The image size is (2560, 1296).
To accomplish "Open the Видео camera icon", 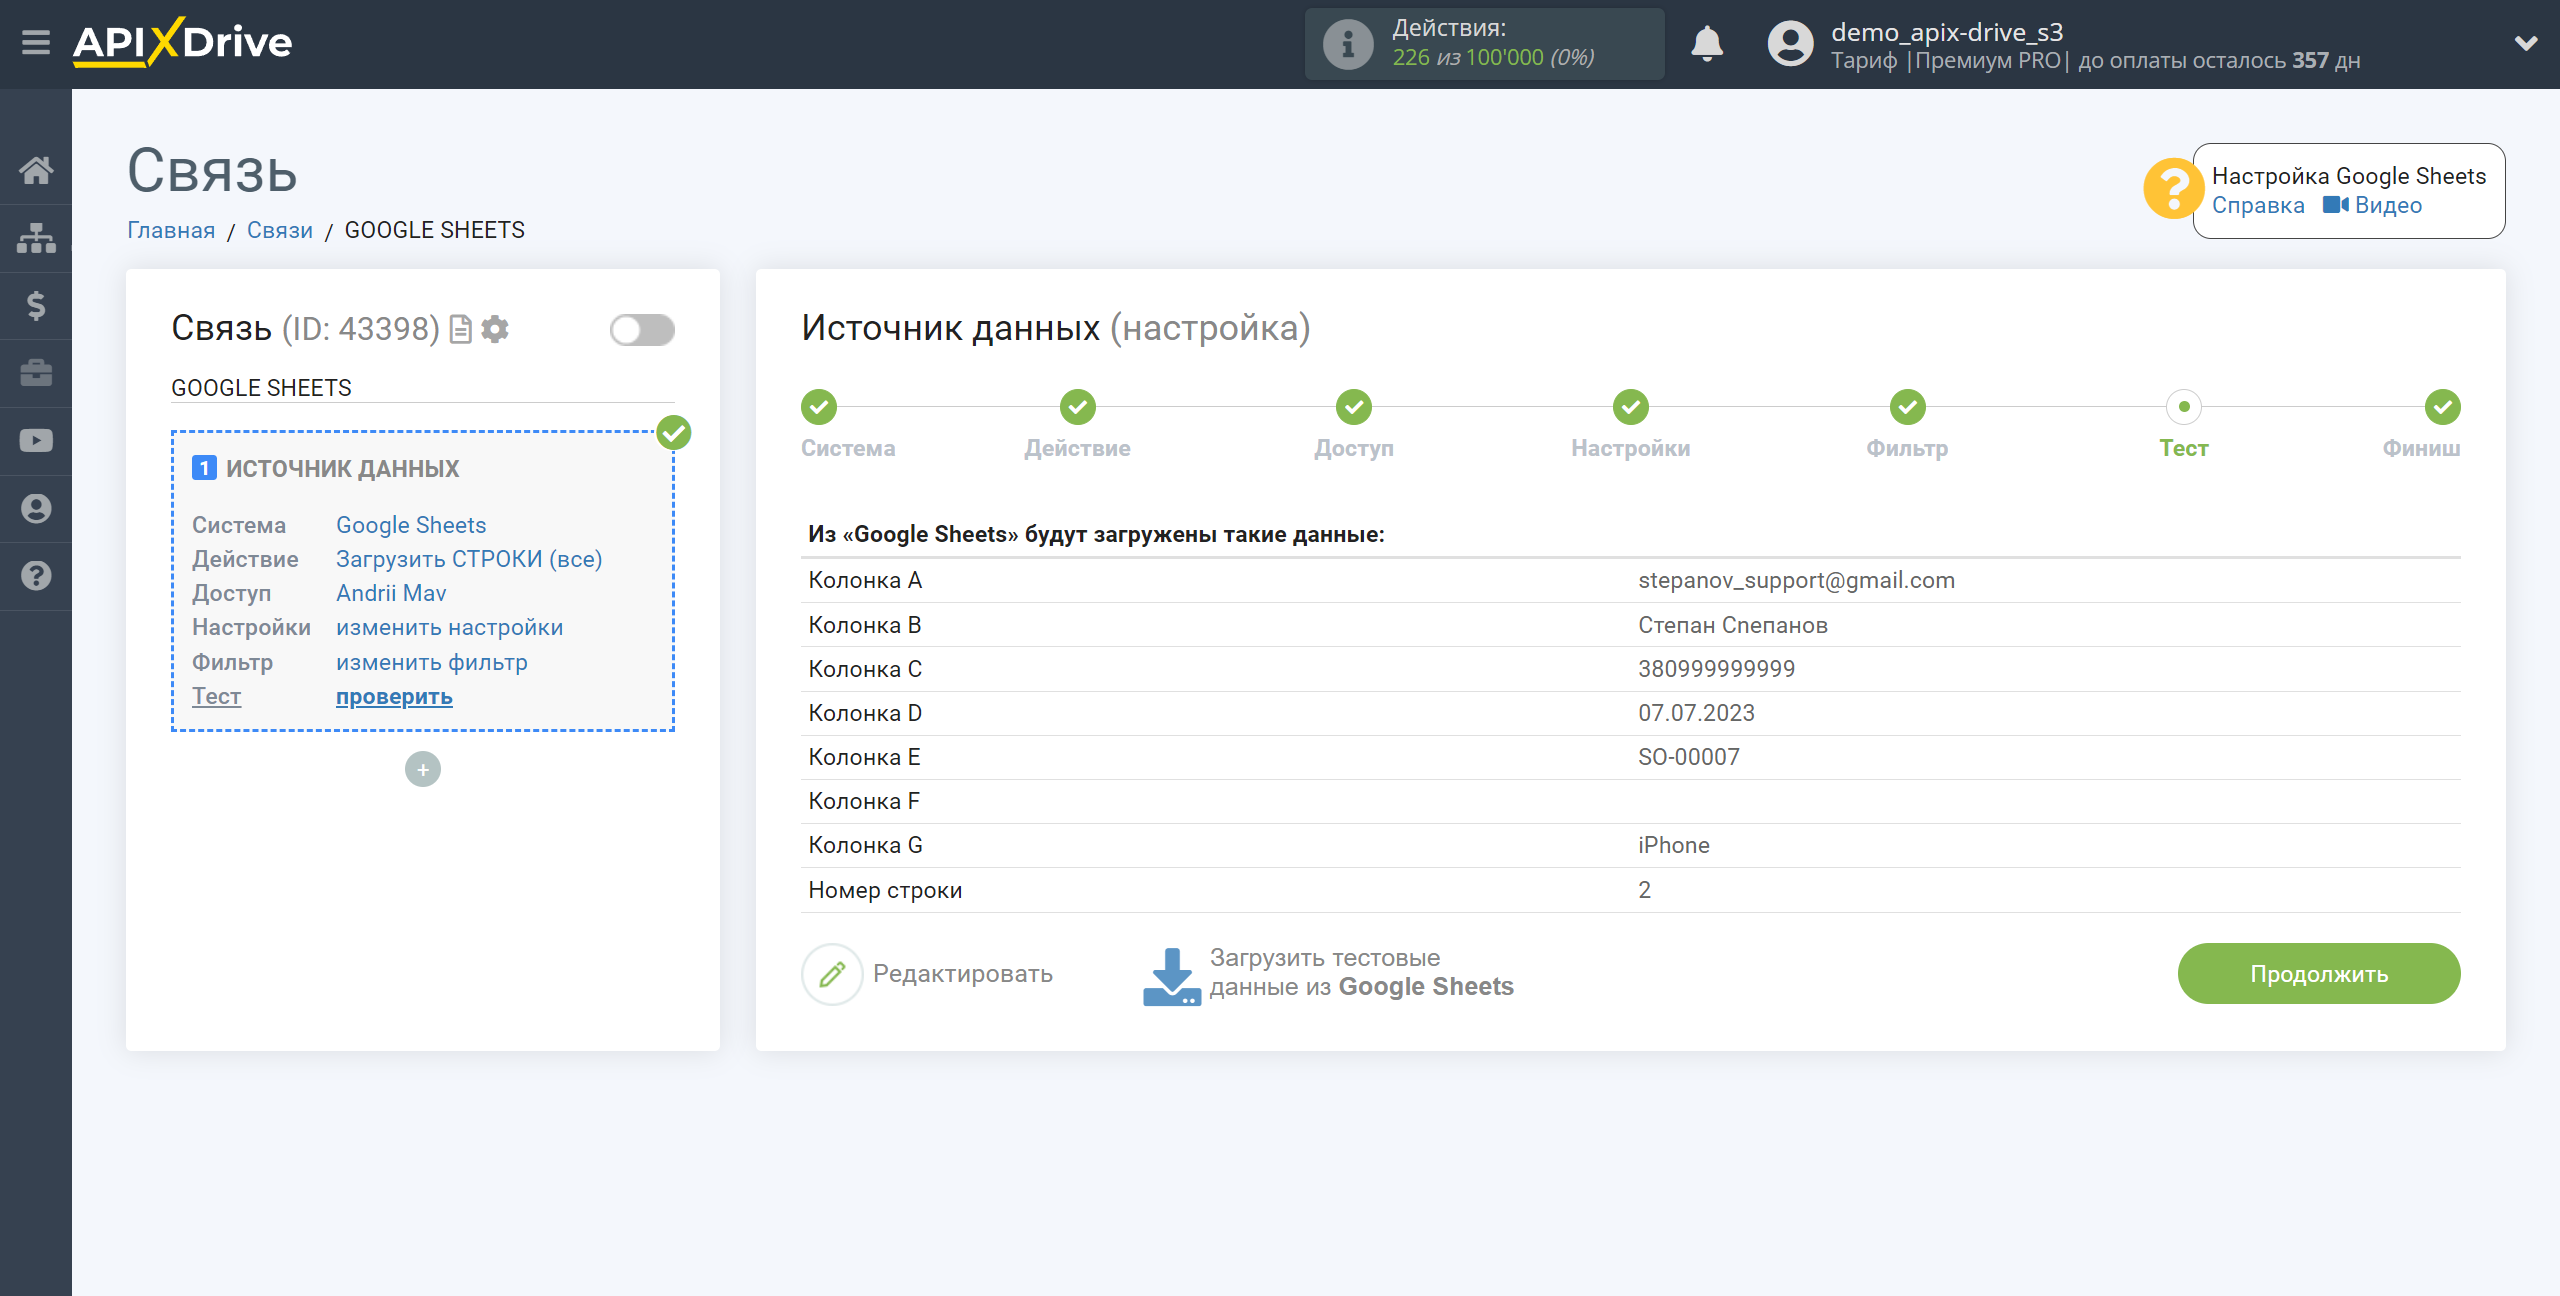I will point(2335,205).
